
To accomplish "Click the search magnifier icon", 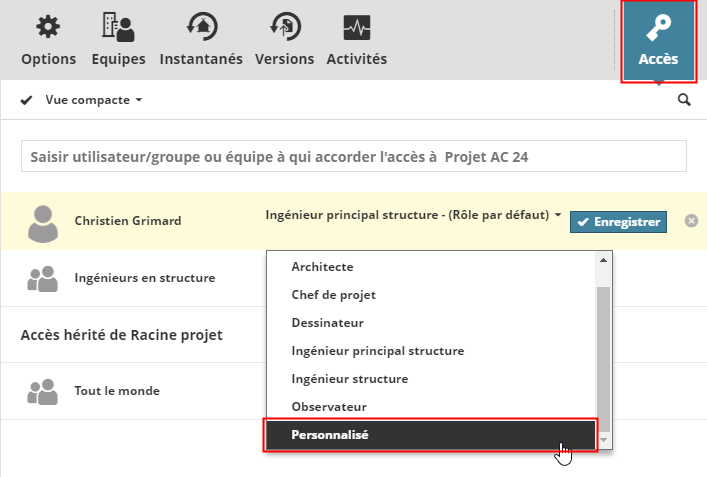I will [x=684, y=100].
